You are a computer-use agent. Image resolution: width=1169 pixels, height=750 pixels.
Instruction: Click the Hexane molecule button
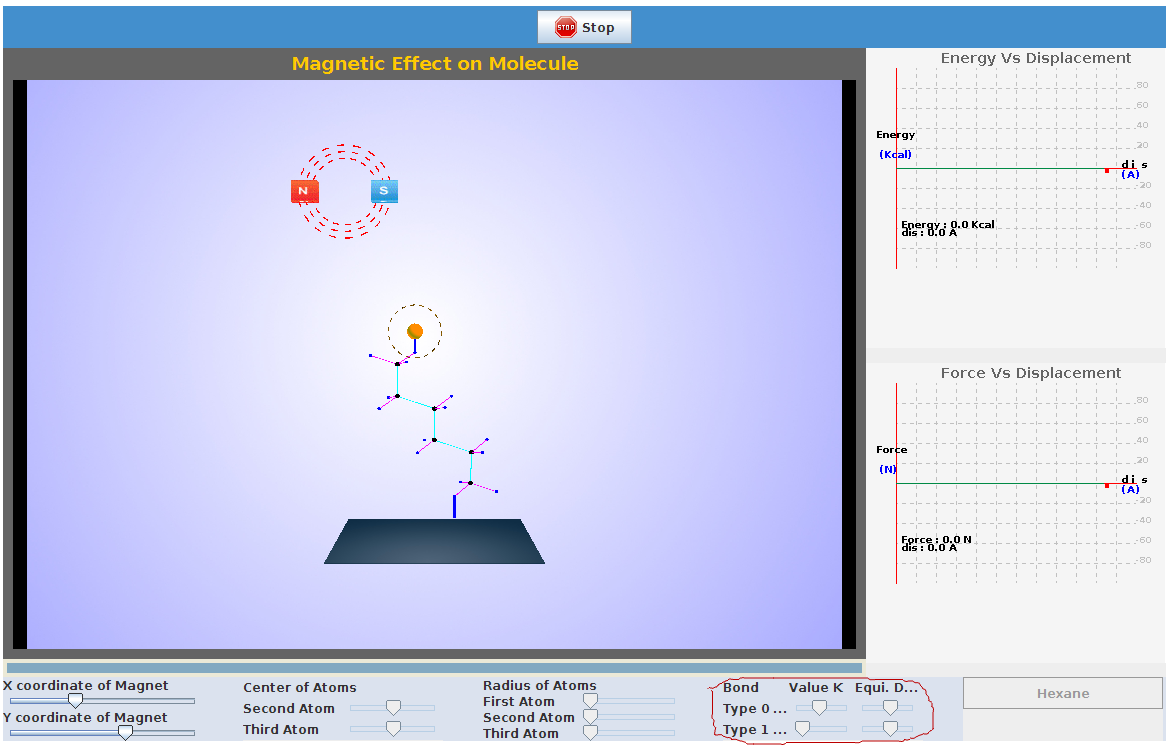click(1062, 693)
